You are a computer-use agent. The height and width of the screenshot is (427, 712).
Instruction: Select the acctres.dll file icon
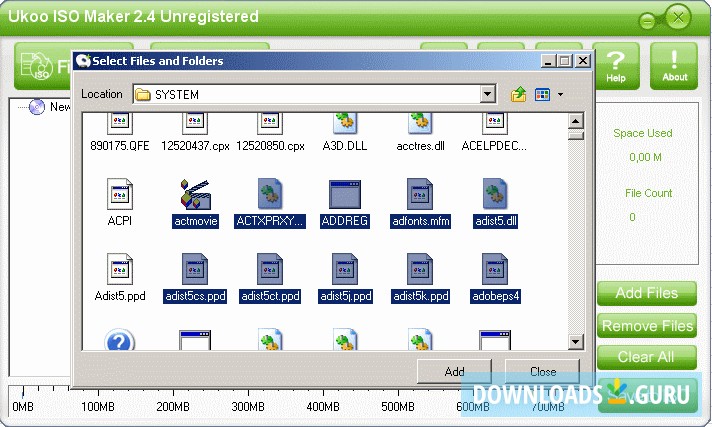[x=420, y=124]
